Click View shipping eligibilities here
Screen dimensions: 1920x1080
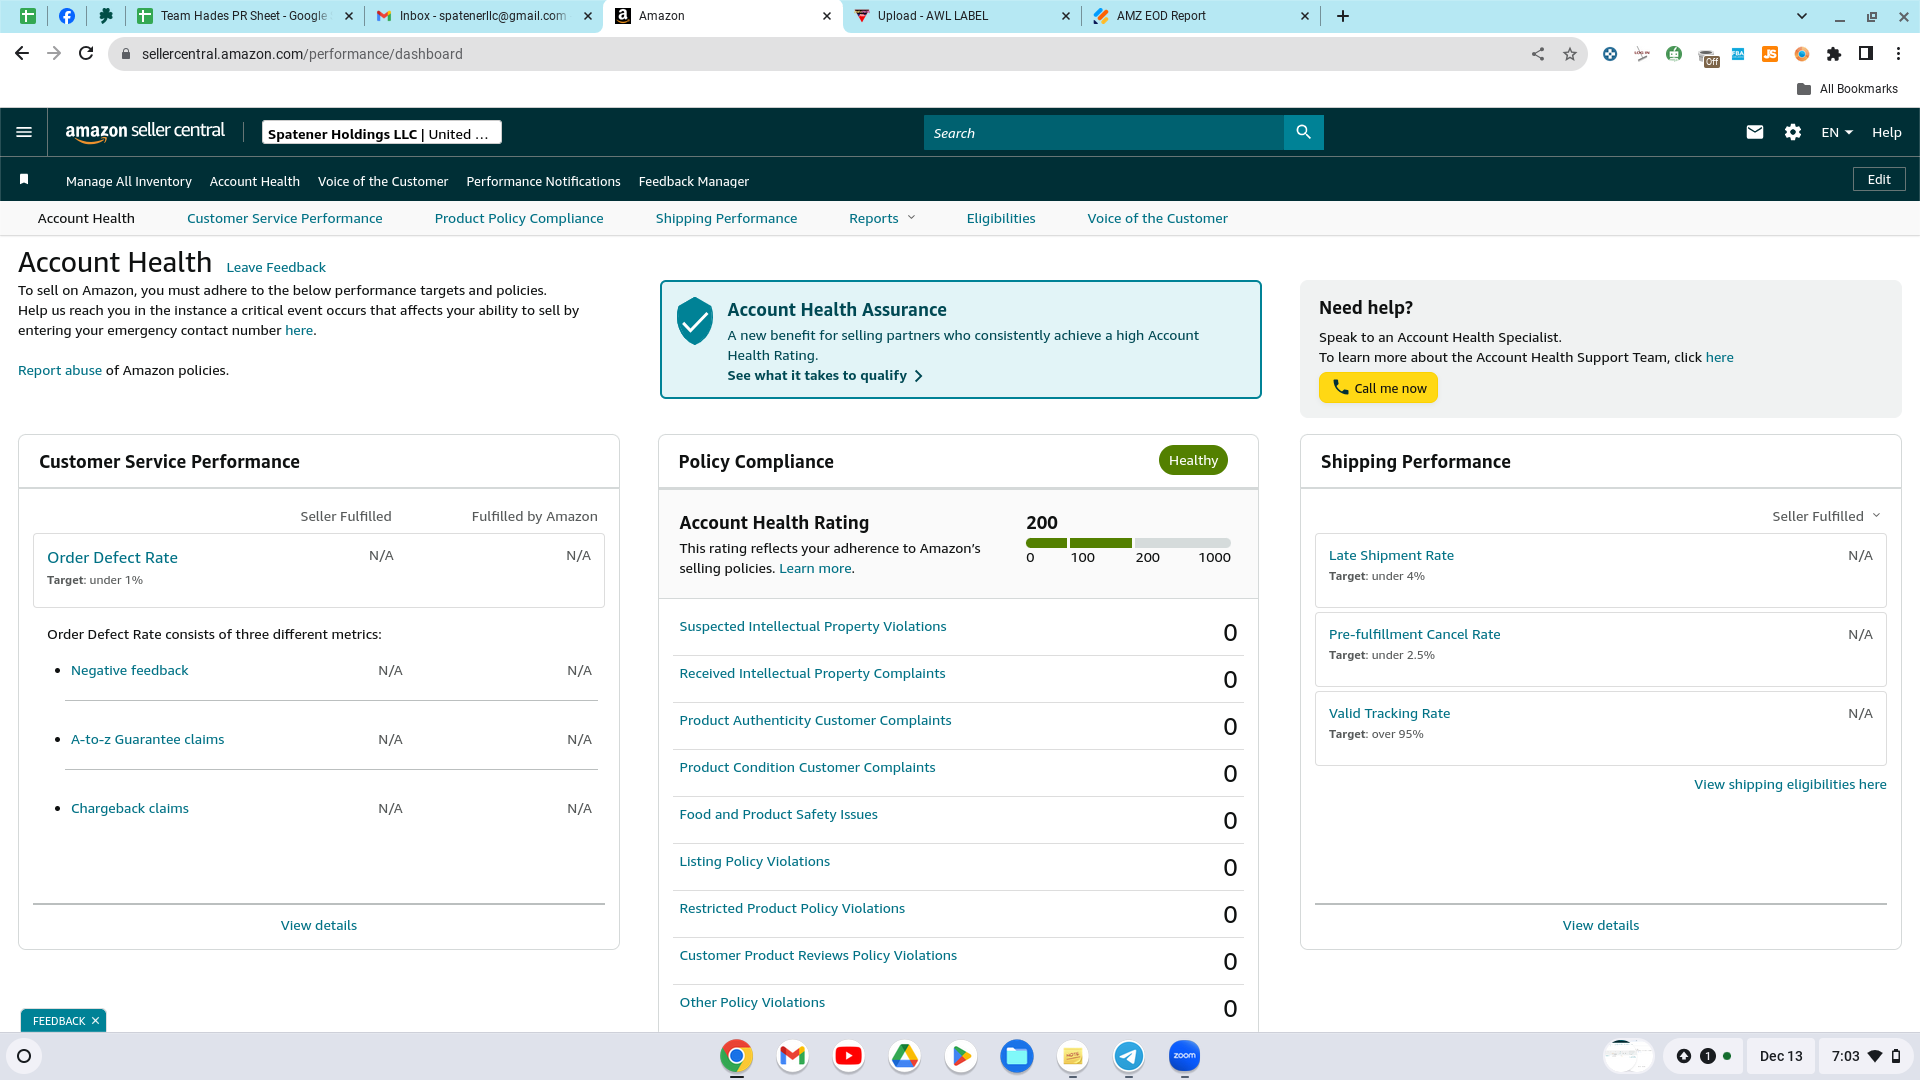coord(1790,784)
